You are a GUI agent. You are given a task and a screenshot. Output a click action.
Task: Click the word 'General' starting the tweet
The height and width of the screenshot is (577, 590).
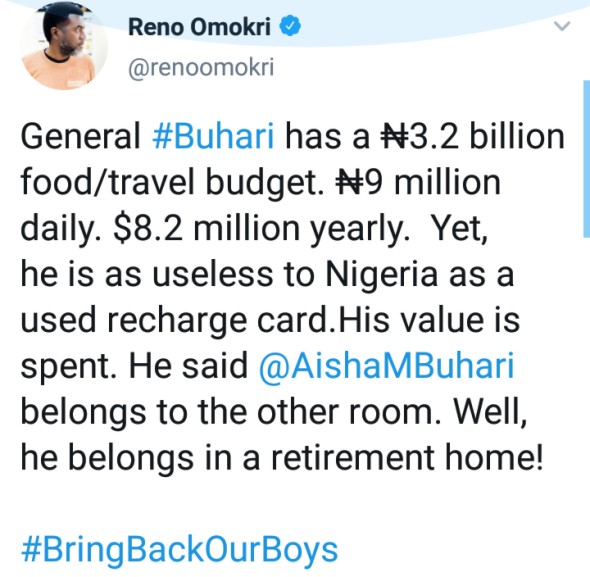[81, 136]
